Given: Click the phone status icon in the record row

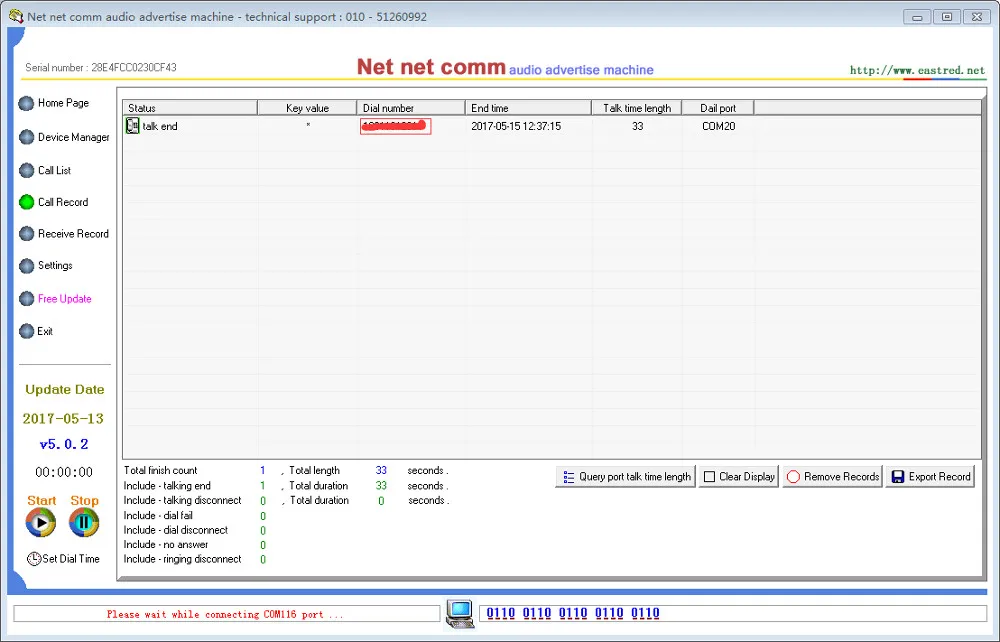Looking at the screenshot, I should point(132,126).
